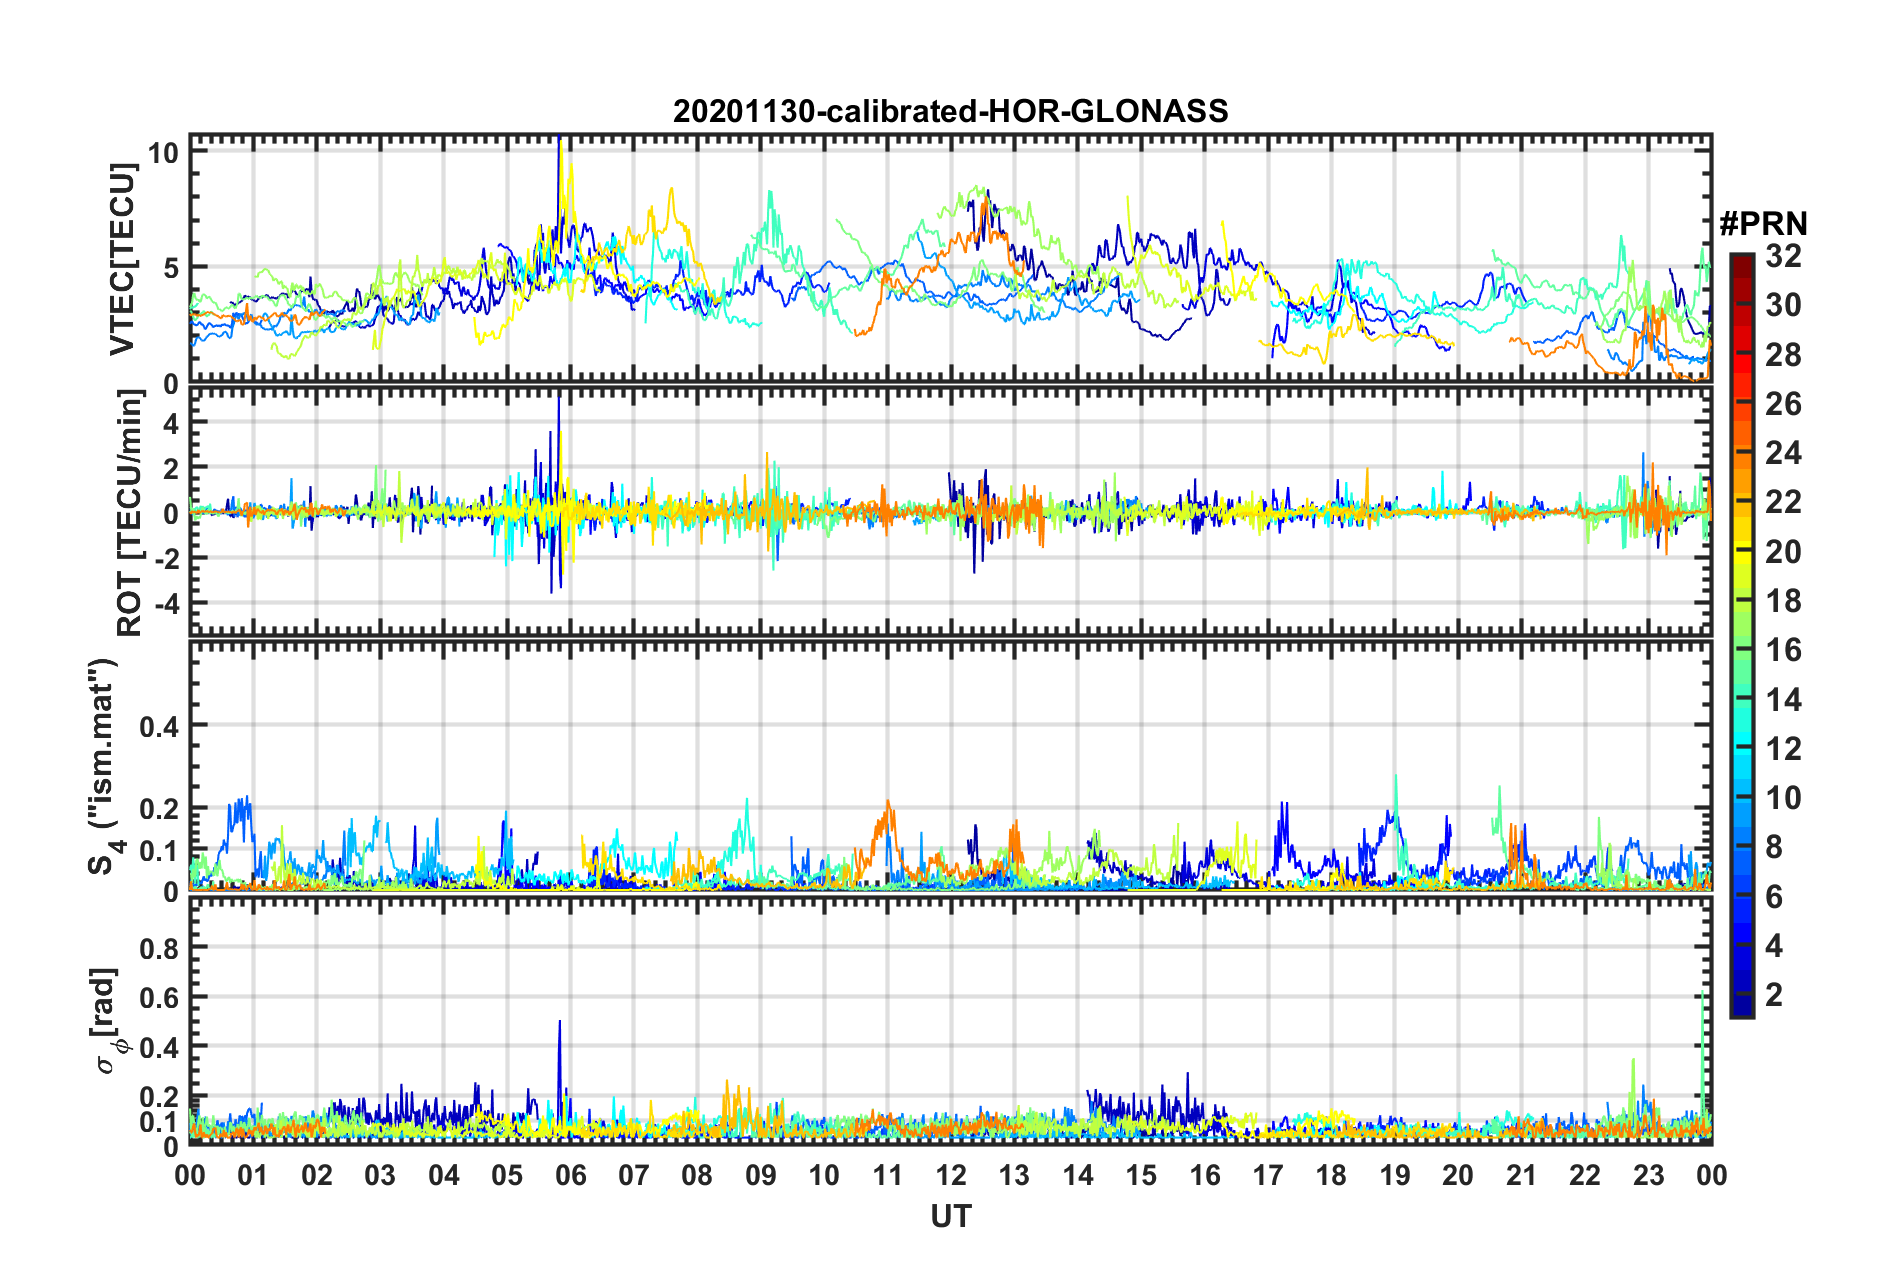Click the S4 axis tick label 0.4
Screen dimensions: 1902x1272
point(160,726)
